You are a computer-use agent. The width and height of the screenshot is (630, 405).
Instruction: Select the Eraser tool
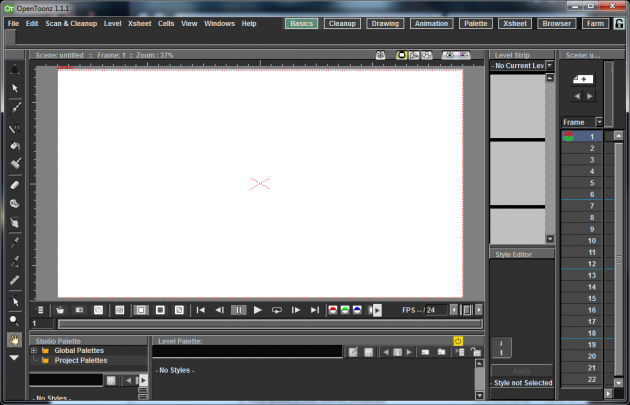point(14,185)
